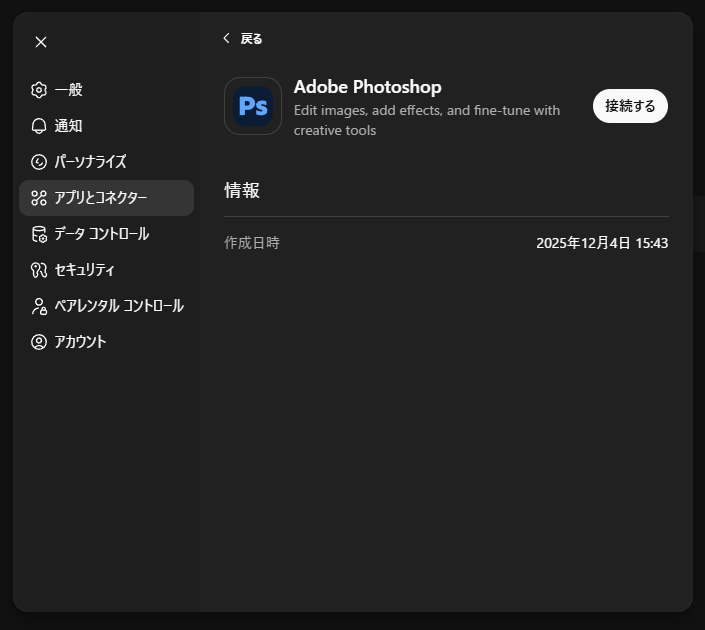The height and width of the screenshot is (630, 705).
Task: Click the 接続する connect button
Action: coord(630,106)
